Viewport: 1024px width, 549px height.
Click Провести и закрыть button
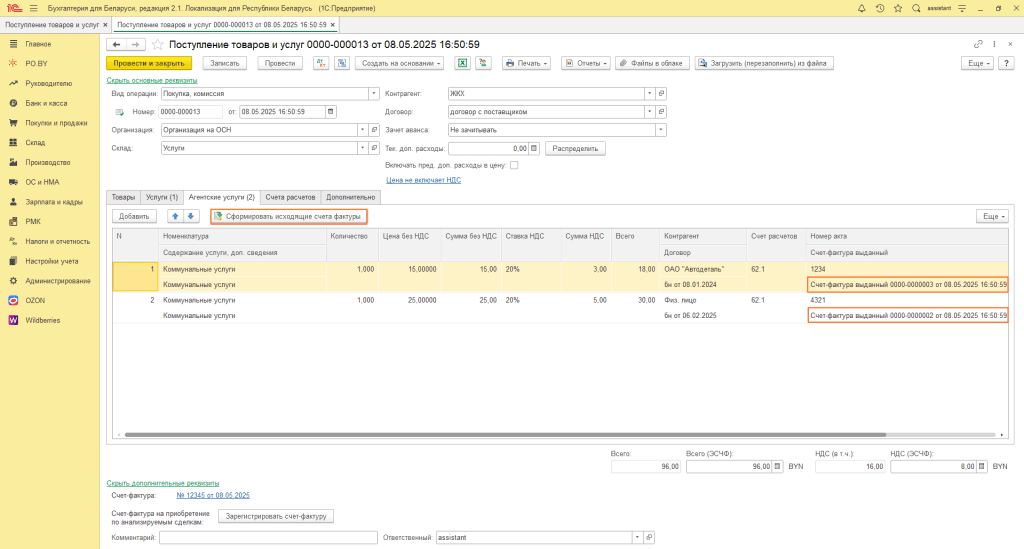[149, 63]
